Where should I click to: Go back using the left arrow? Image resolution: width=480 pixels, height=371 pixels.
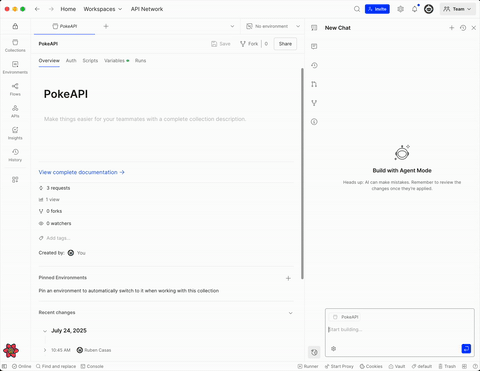[37, 9]
